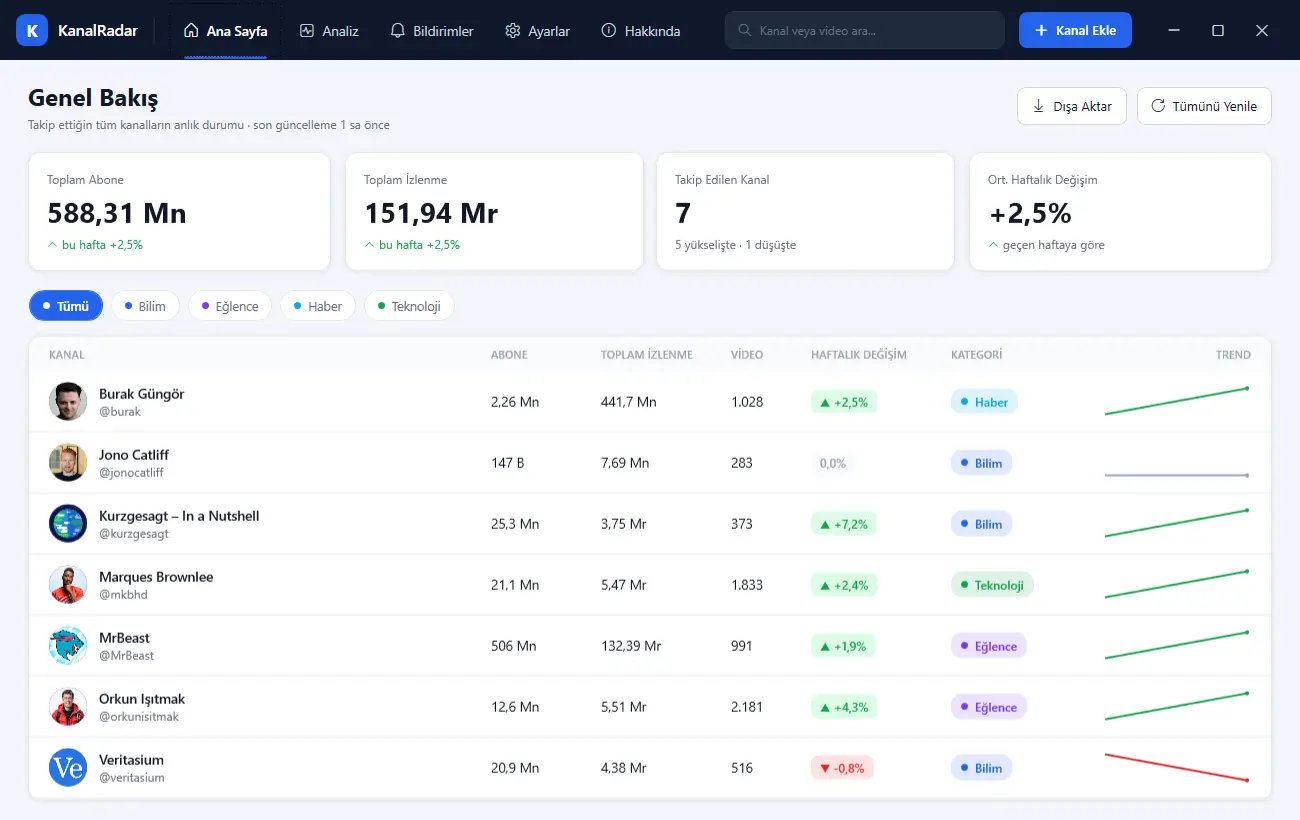
Task: Select the Haber filter chip
Action: pyautogui.click(x=318, y=306)
